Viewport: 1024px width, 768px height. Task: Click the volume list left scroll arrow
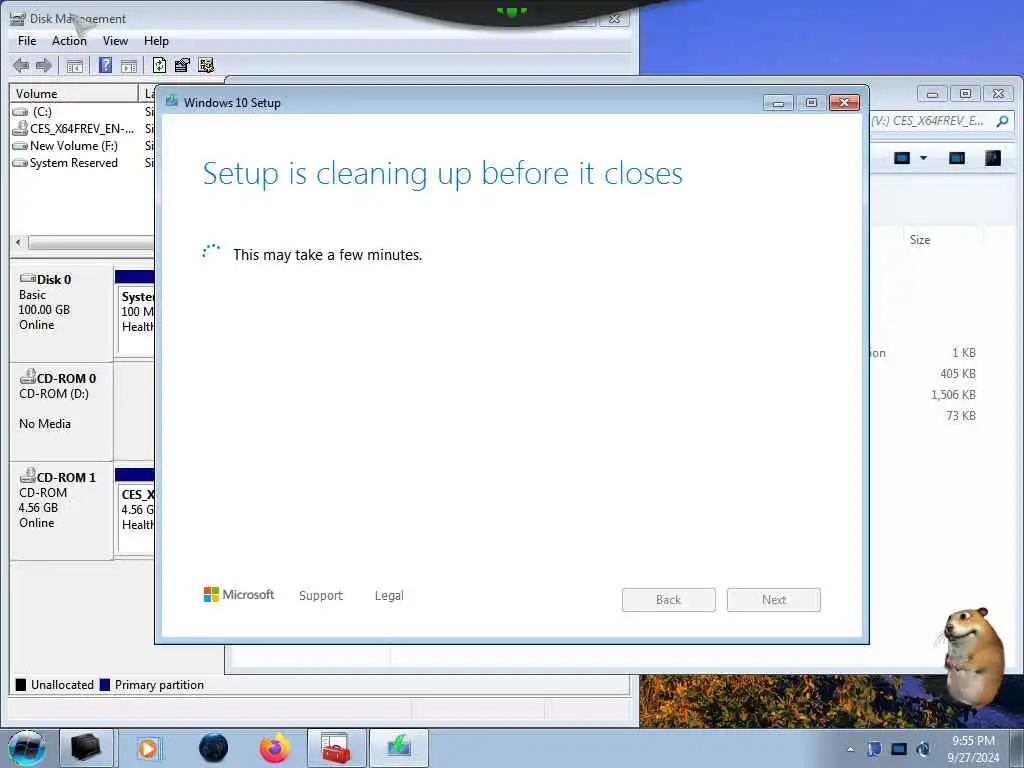tap(18, 242)
